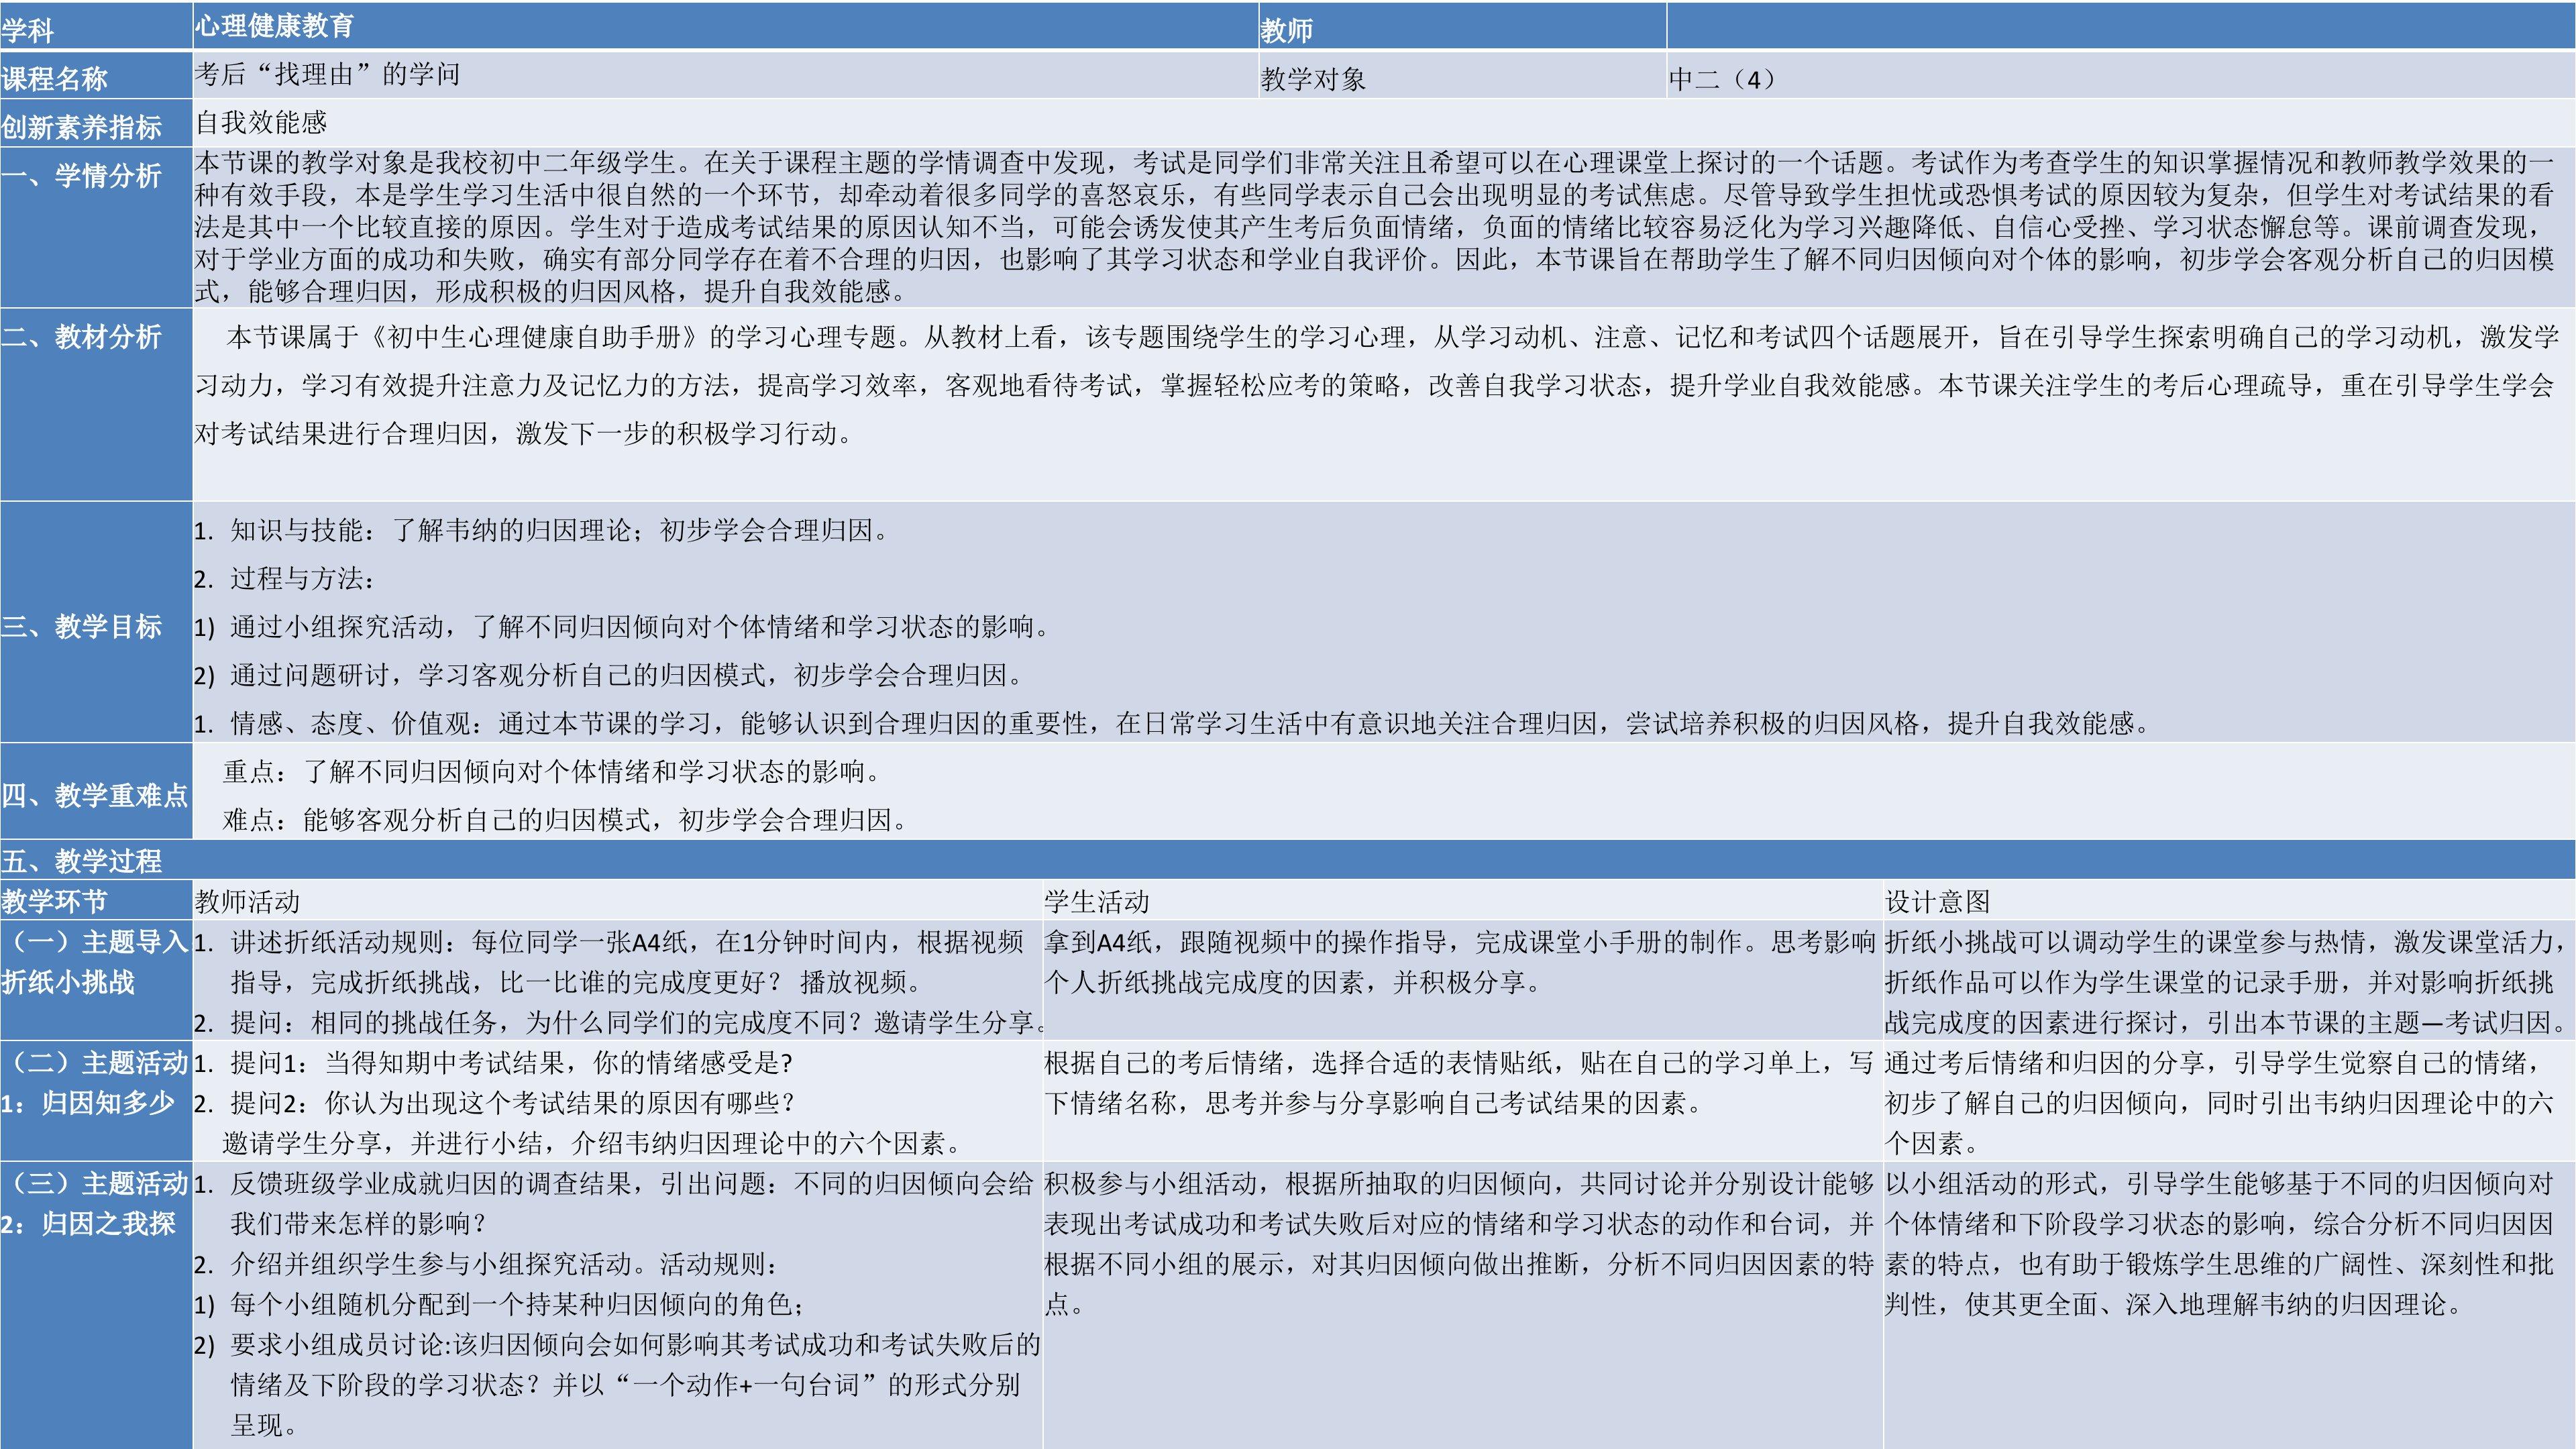2576x1449 pixels.
Task: Select the 设计意图 column header
Action: click(x=1937, y=901)
